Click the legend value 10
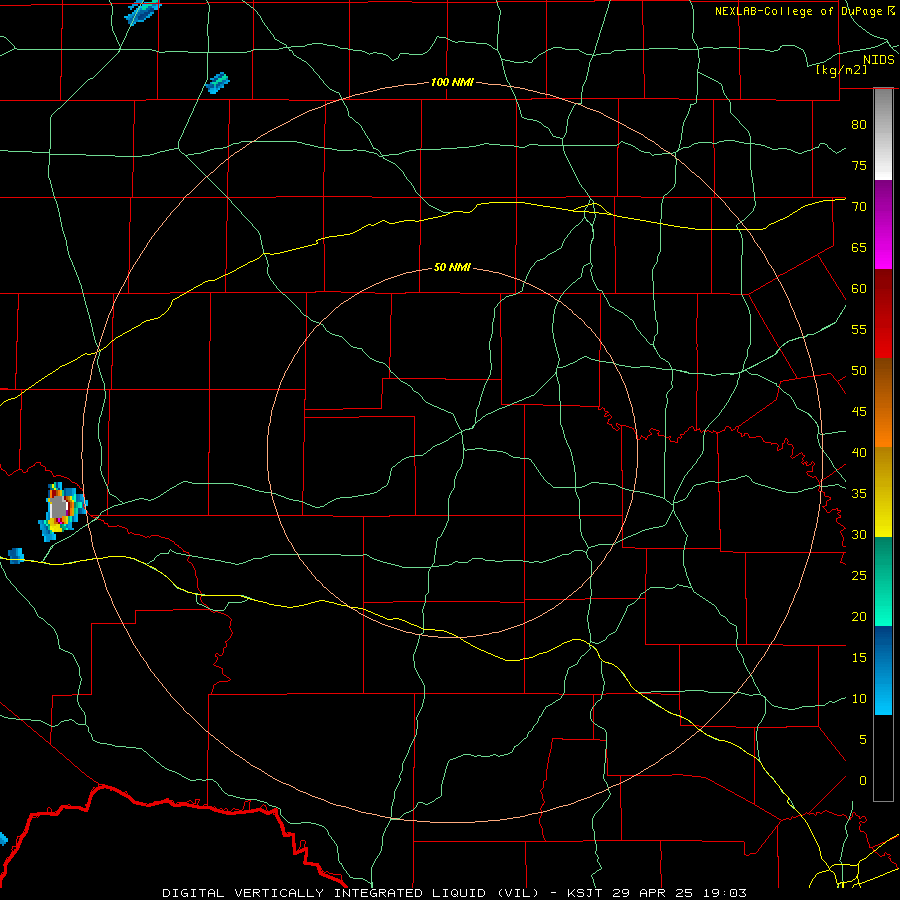Viewport: 900px width, 900px height. click(859, 699)
